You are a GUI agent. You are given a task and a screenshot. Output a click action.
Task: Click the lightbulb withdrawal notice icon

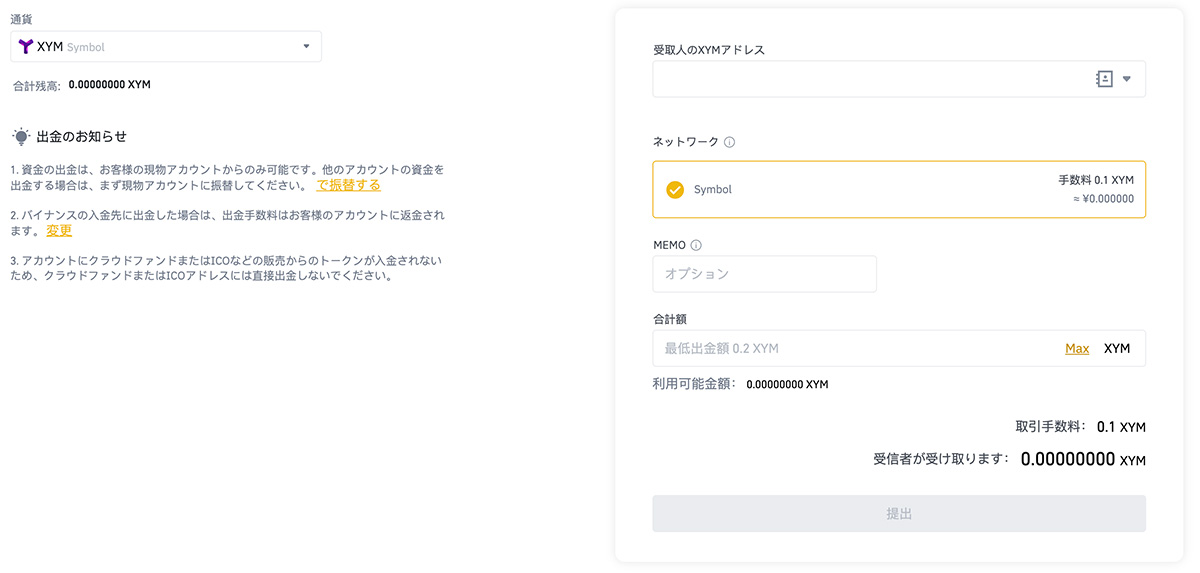[x=21, y=136]
